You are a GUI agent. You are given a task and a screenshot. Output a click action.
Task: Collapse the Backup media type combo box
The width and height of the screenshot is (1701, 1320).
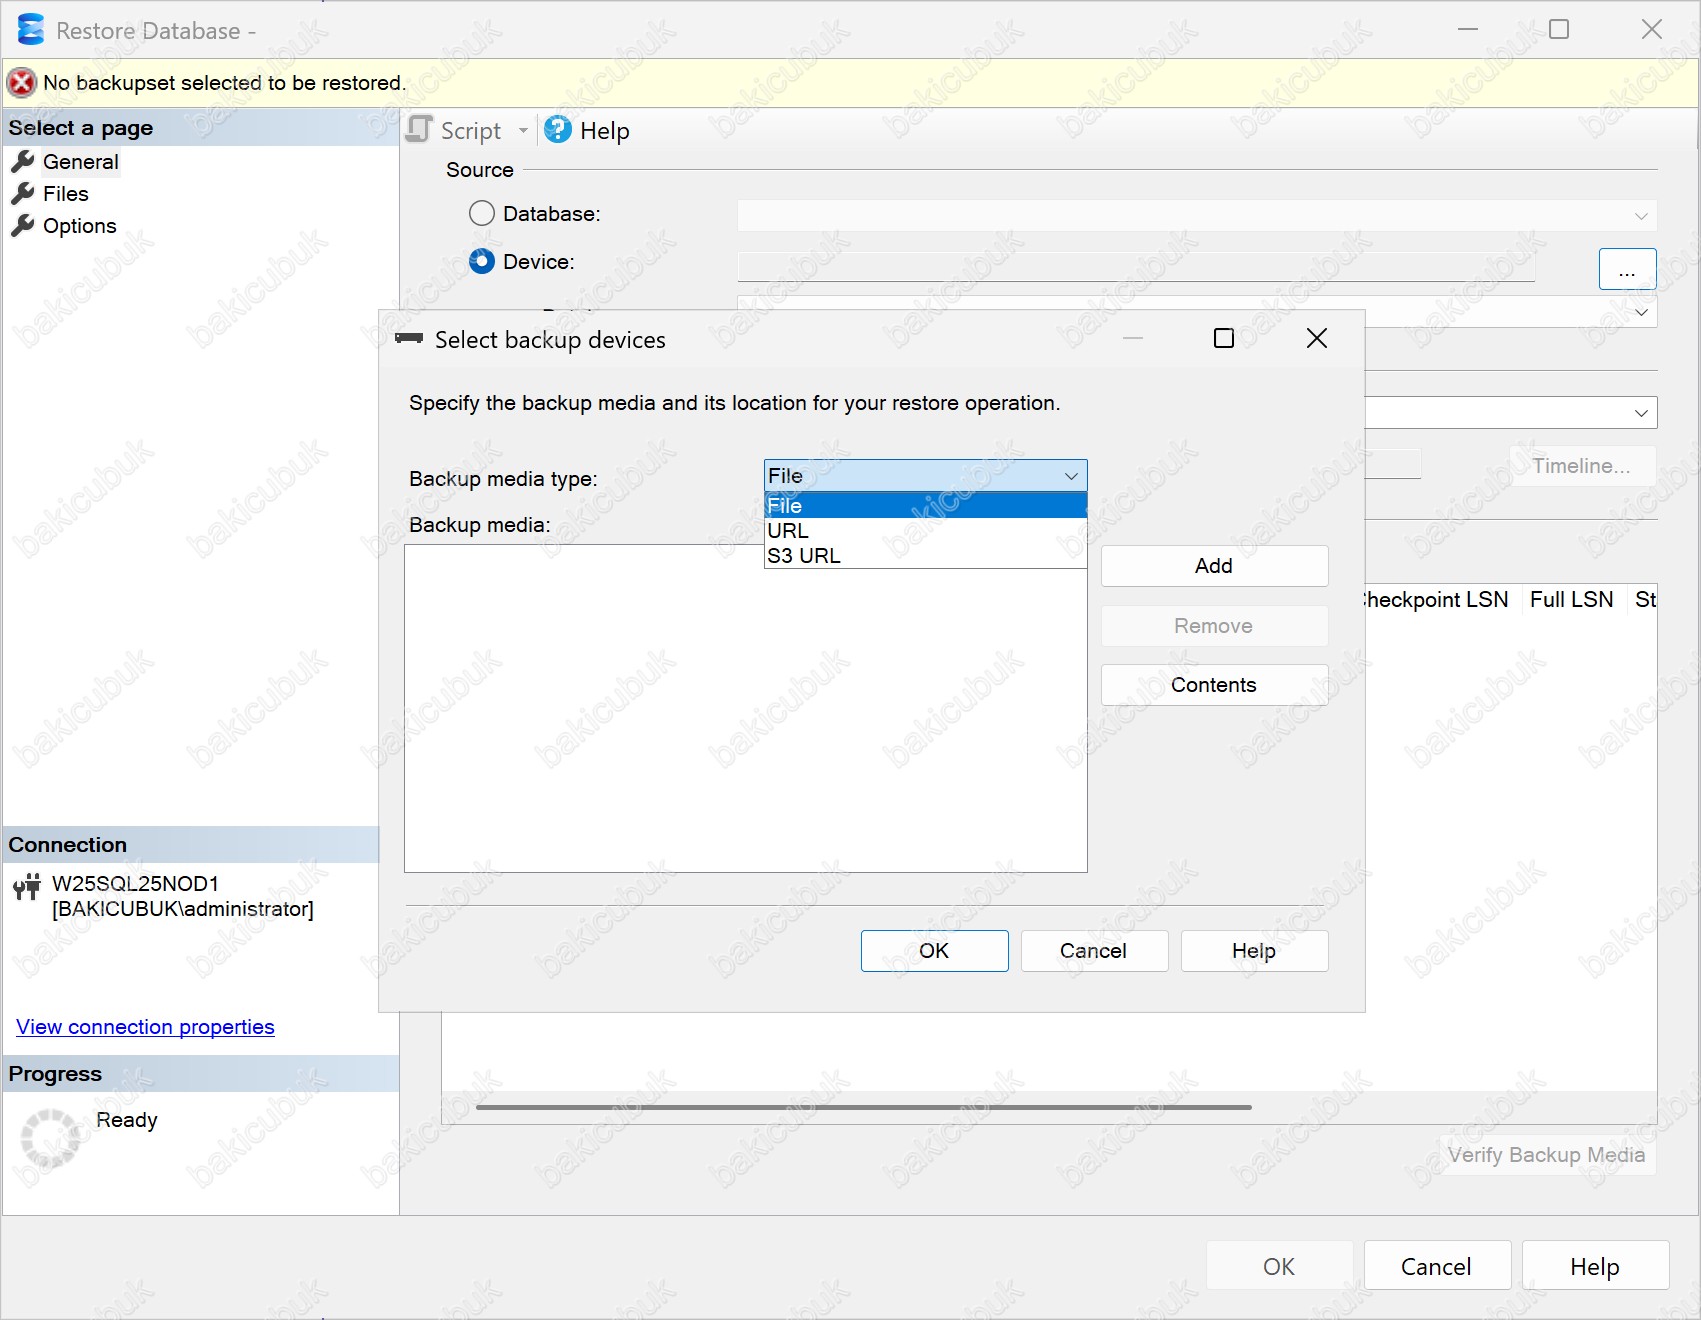(1071, 476)
